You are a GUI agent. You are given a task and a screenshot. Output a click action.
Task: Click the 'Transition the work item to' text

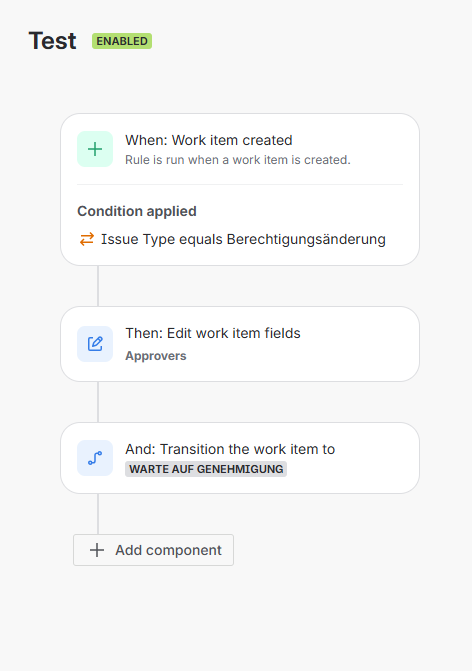pos(248,449)
